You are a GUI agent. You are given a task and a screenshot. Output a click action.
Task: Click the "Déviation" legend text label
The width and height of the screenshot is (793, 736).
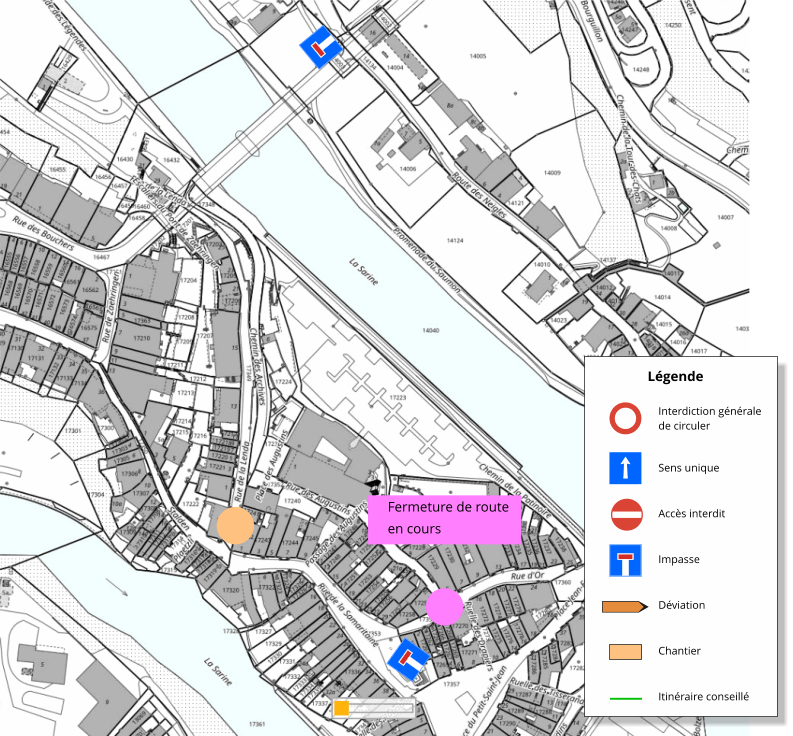(x=681, y=605)
